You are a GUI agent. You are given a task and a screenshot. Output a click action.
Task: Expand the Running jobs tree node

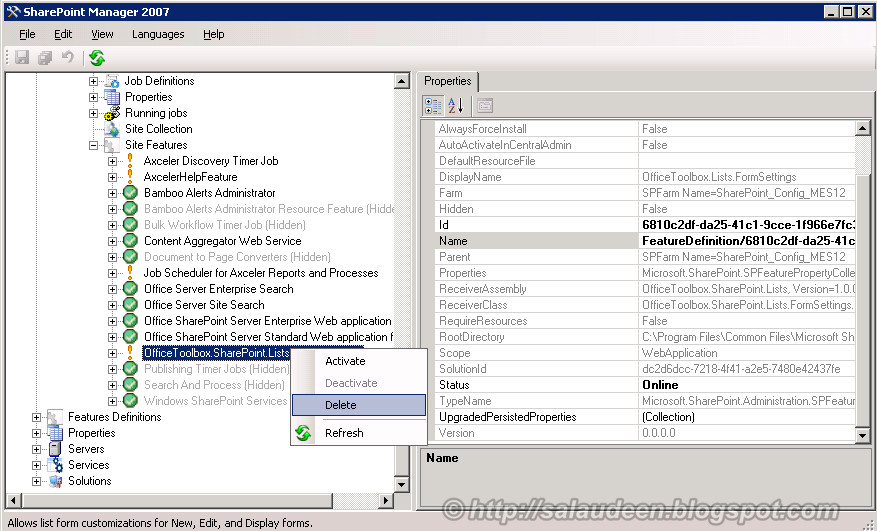tap(93, 113)
